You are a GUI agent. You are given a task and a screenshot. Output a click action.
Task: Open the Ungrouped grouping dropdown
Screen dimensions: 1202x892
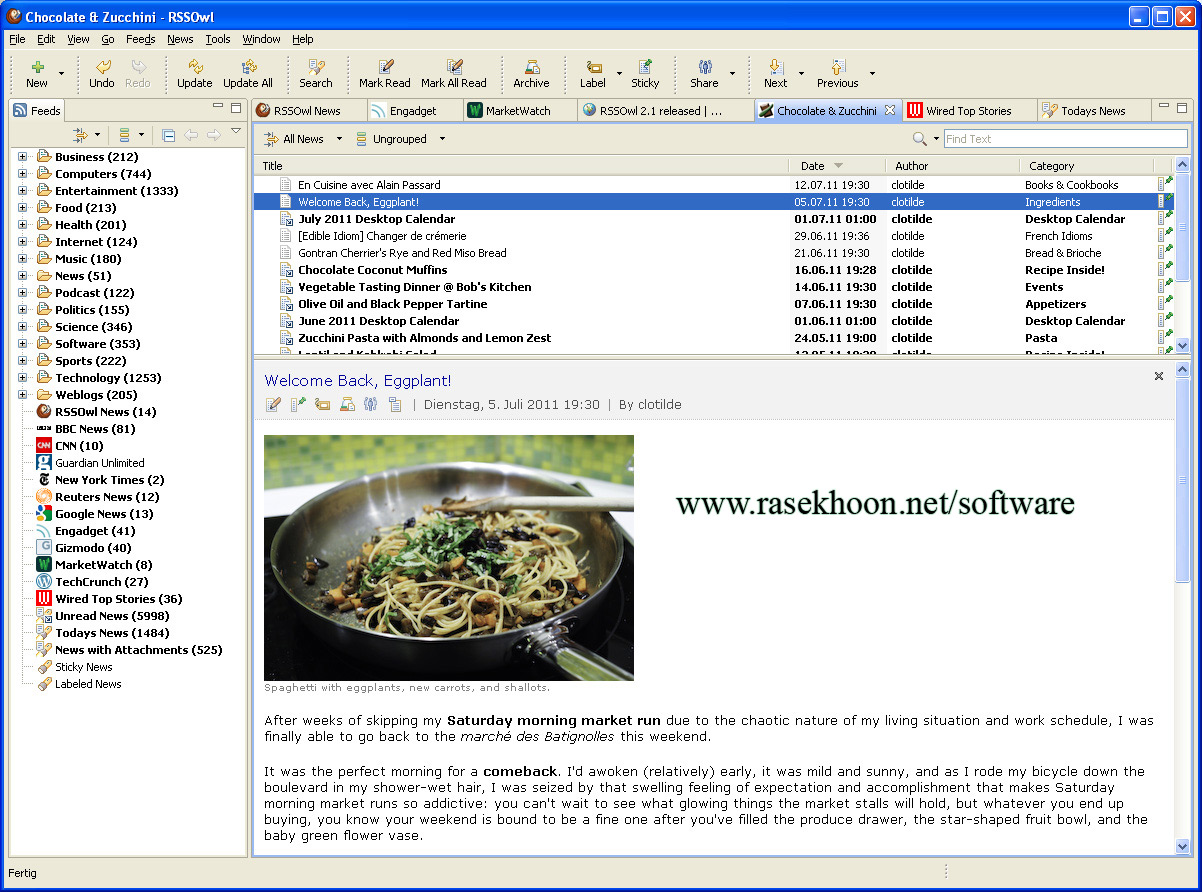442,139
